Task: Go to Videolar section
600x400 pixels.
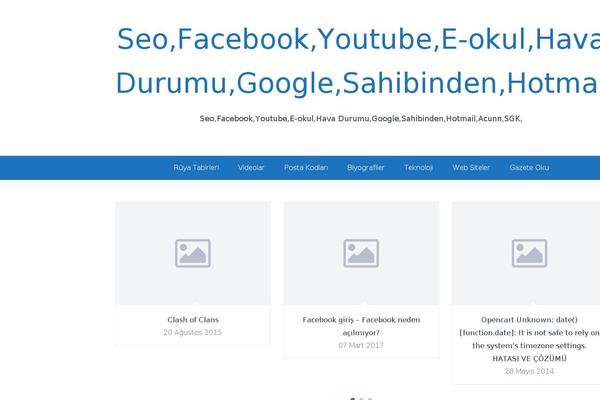Action: pyautogui.click(x=251, y=168)
